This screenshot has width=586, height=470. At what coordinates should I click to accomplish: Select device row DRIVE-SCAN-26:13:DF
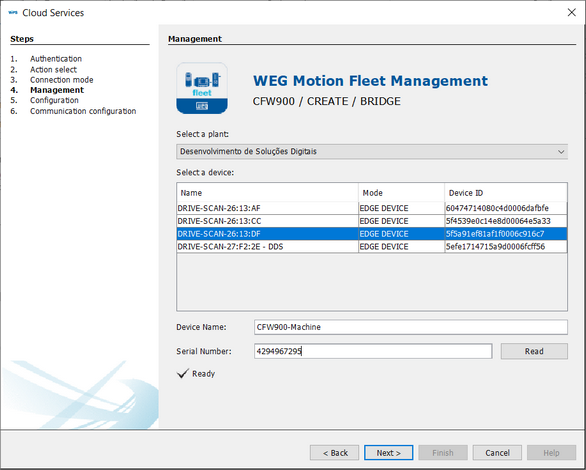[x=372, y=234]
